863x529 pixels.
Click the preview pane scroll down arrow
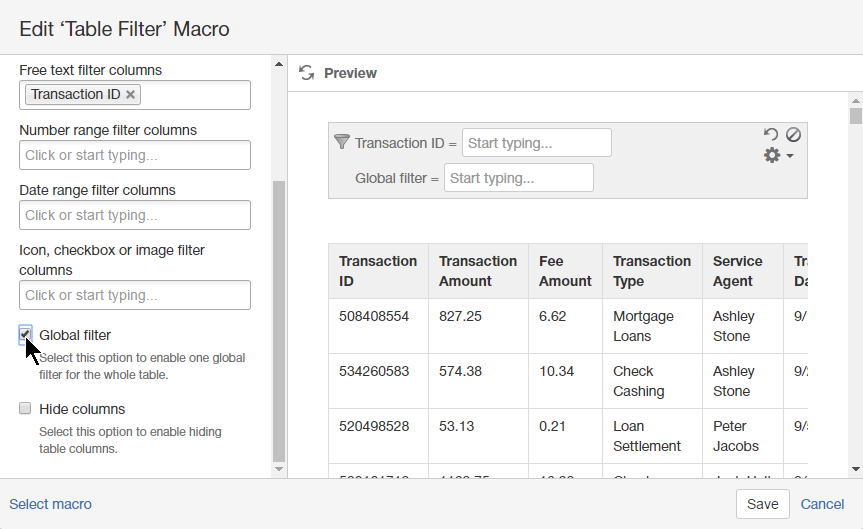(x=855, y=468)
